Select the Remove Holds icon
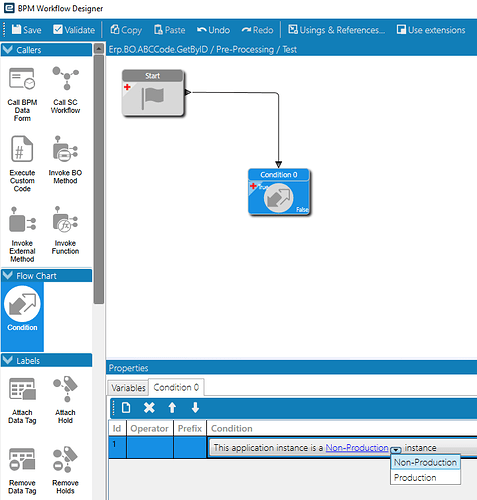477x500 pixels. pyautogui.click(x=65, y=459)
